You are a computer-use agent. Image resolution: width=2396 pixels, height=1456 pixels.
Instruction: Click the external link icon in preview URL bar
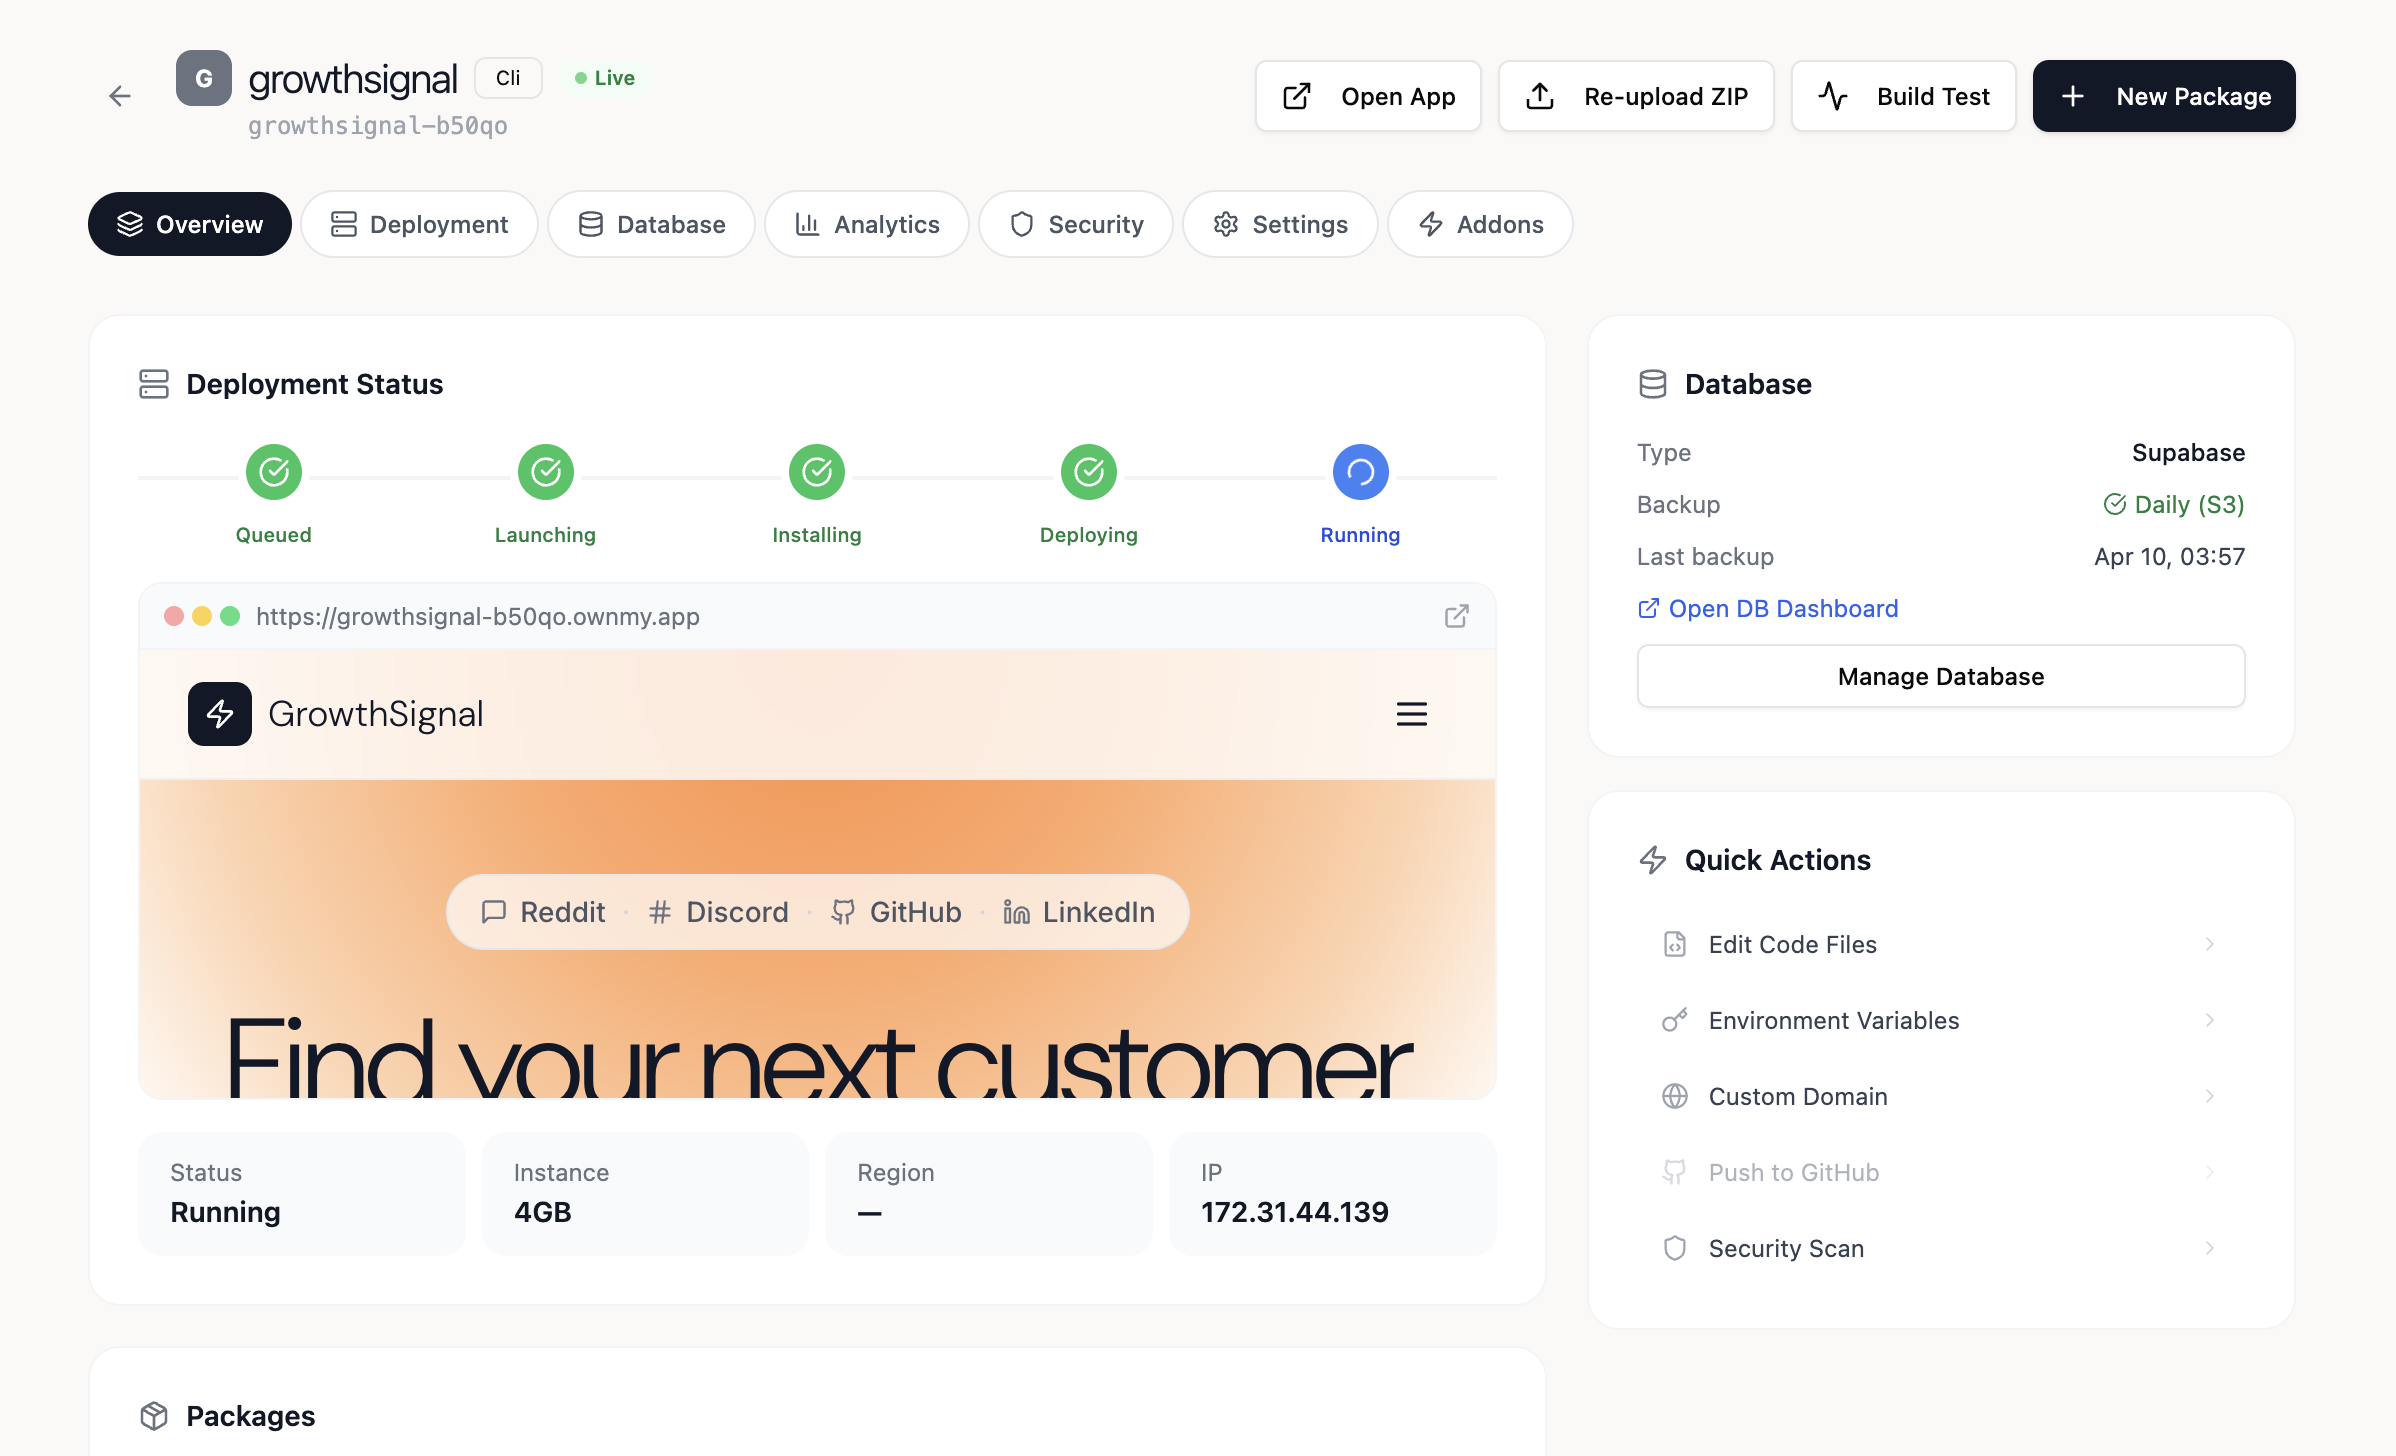coord(1456,616)
